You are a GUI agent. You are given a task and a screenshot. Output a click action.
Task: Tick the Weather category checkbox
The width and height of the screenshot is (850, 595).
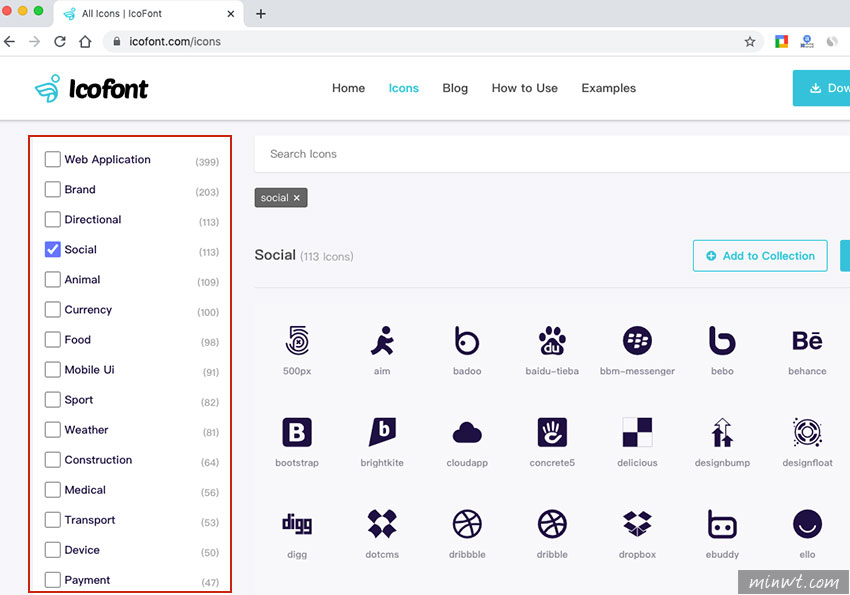point(53,430)
